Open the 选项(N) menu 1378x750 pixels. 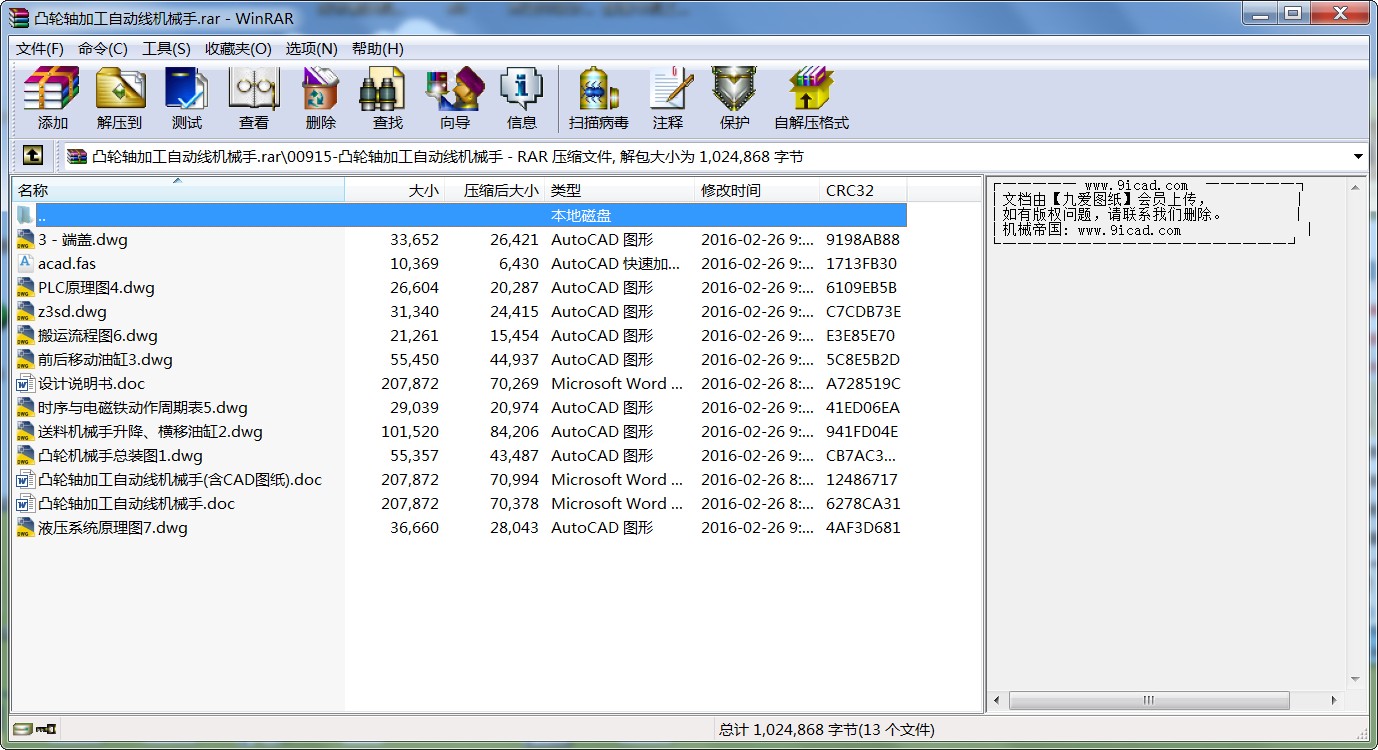[311, 48]
